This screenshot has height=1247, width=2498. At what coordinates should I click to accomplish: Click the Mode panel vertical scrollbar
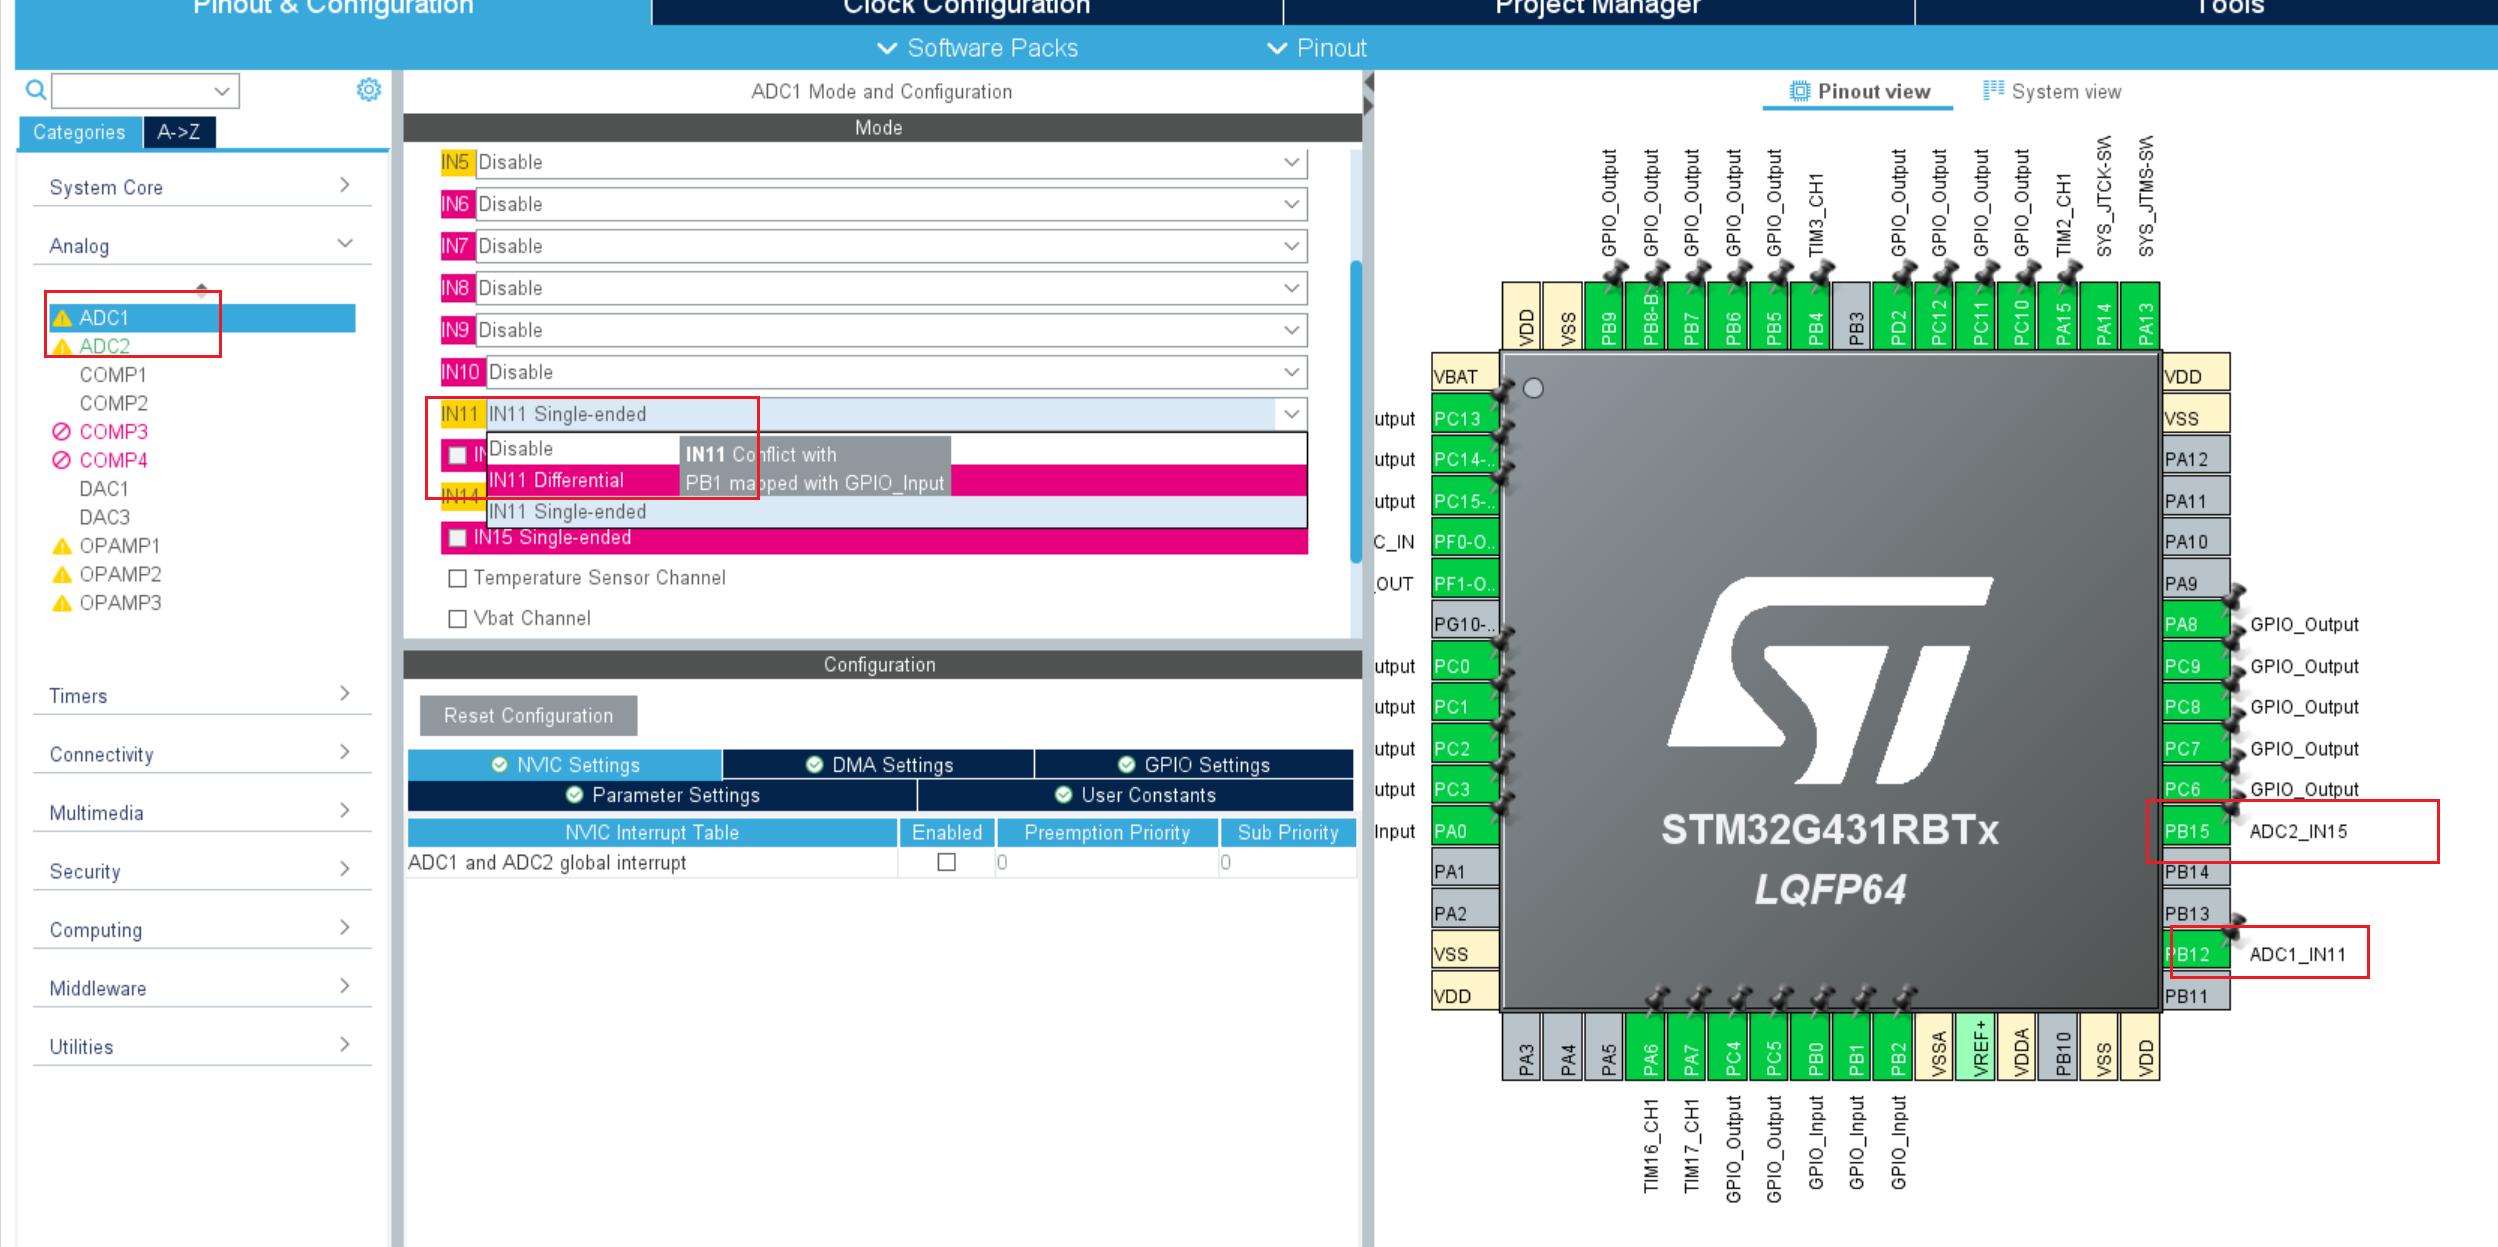click(x=1356, y=410)
